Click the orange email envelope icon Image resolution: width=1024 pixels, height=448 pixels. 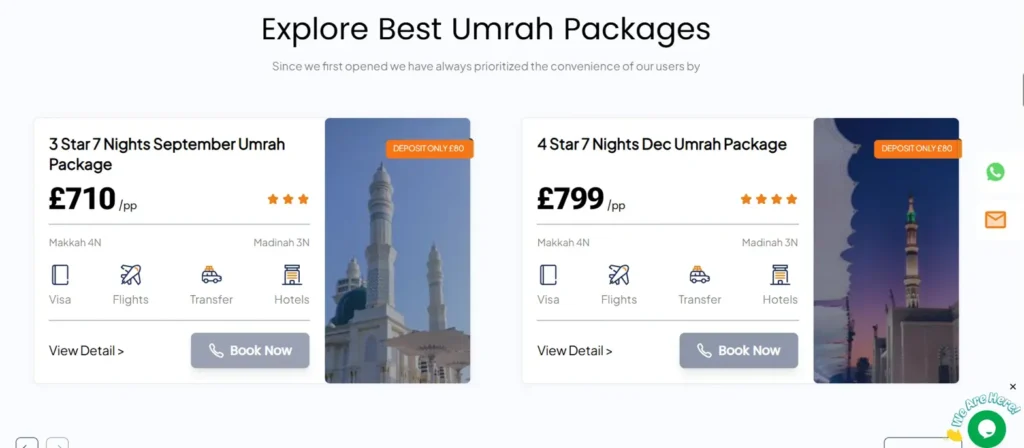click(995, 220)
